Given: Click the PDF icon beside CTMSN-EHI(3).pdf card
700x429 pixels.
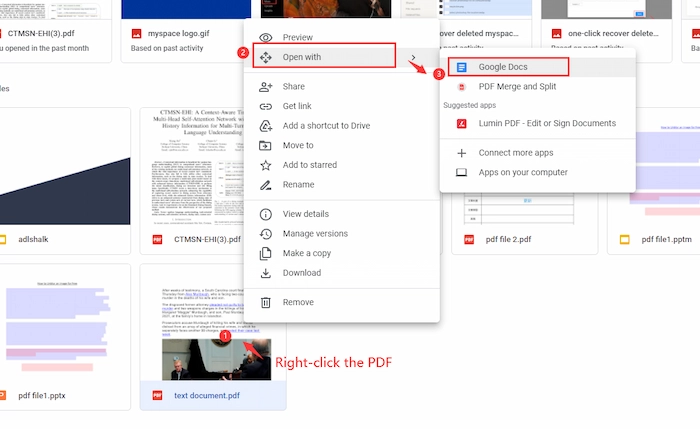Looking at the screenshot, I should coord(157,240).
